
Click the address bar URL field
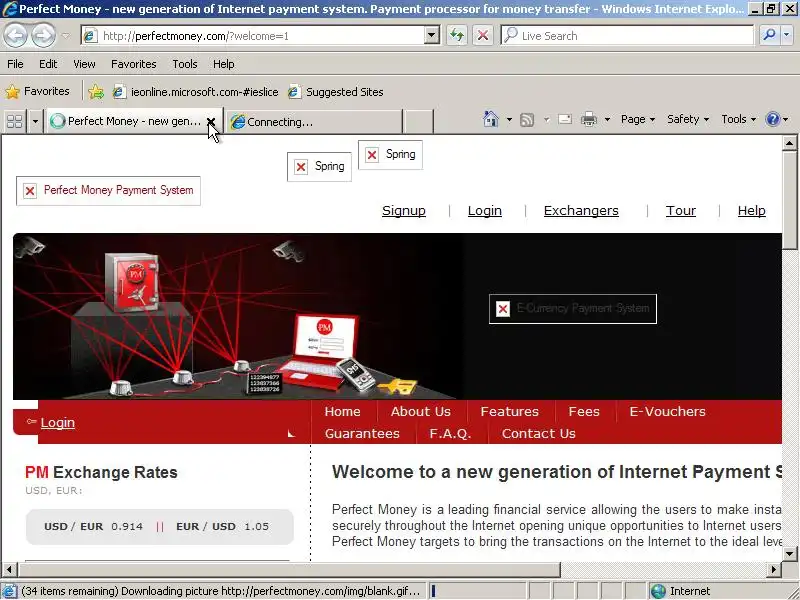[253, 36]
